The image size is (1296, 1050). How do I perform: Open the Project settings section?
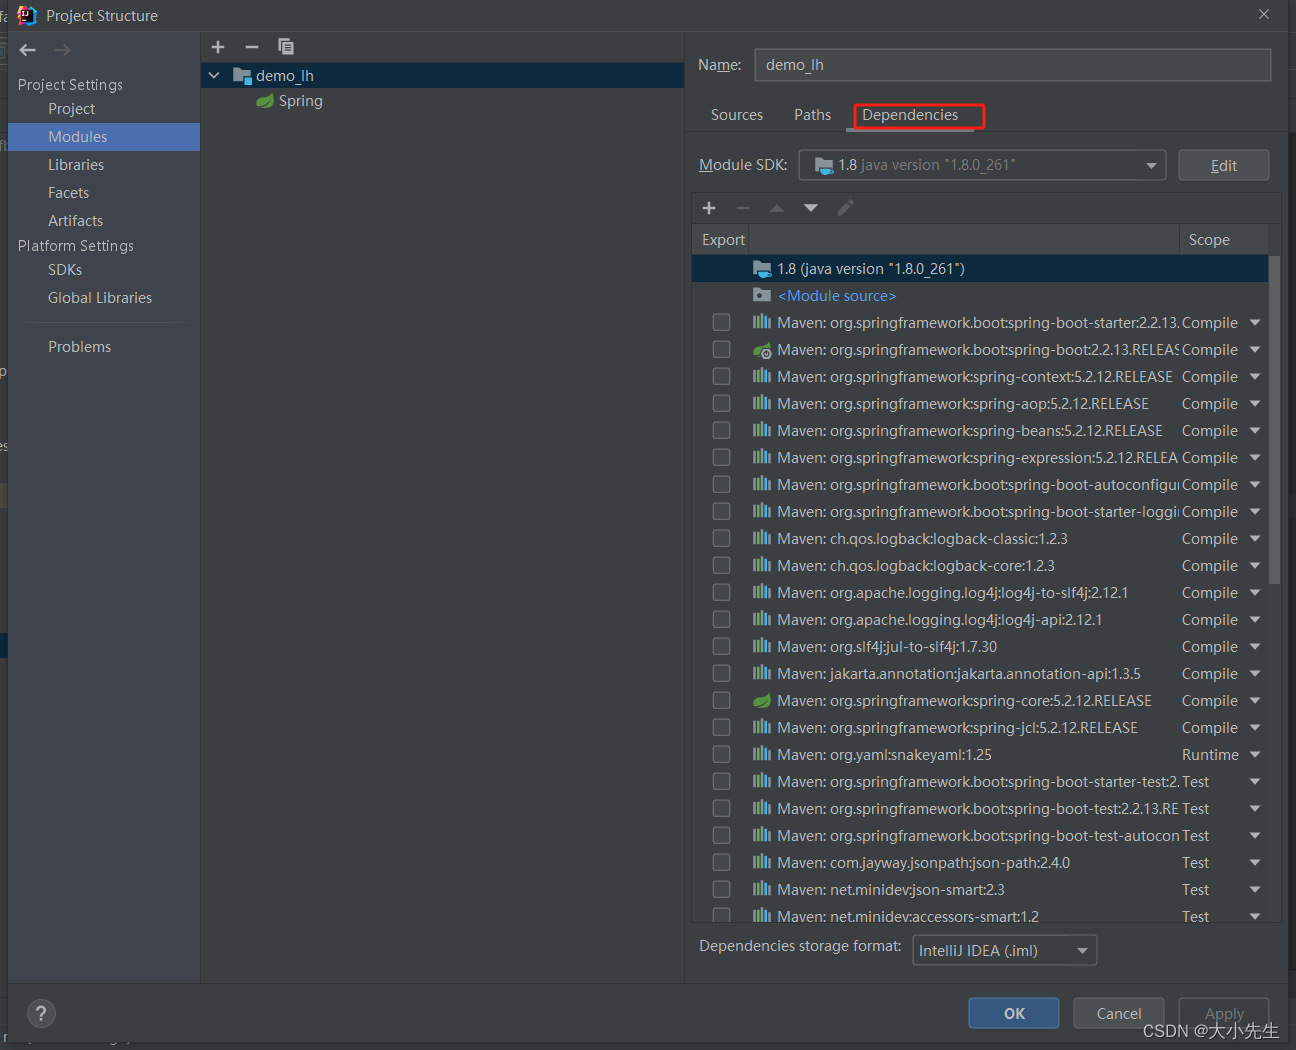[72, 109]
